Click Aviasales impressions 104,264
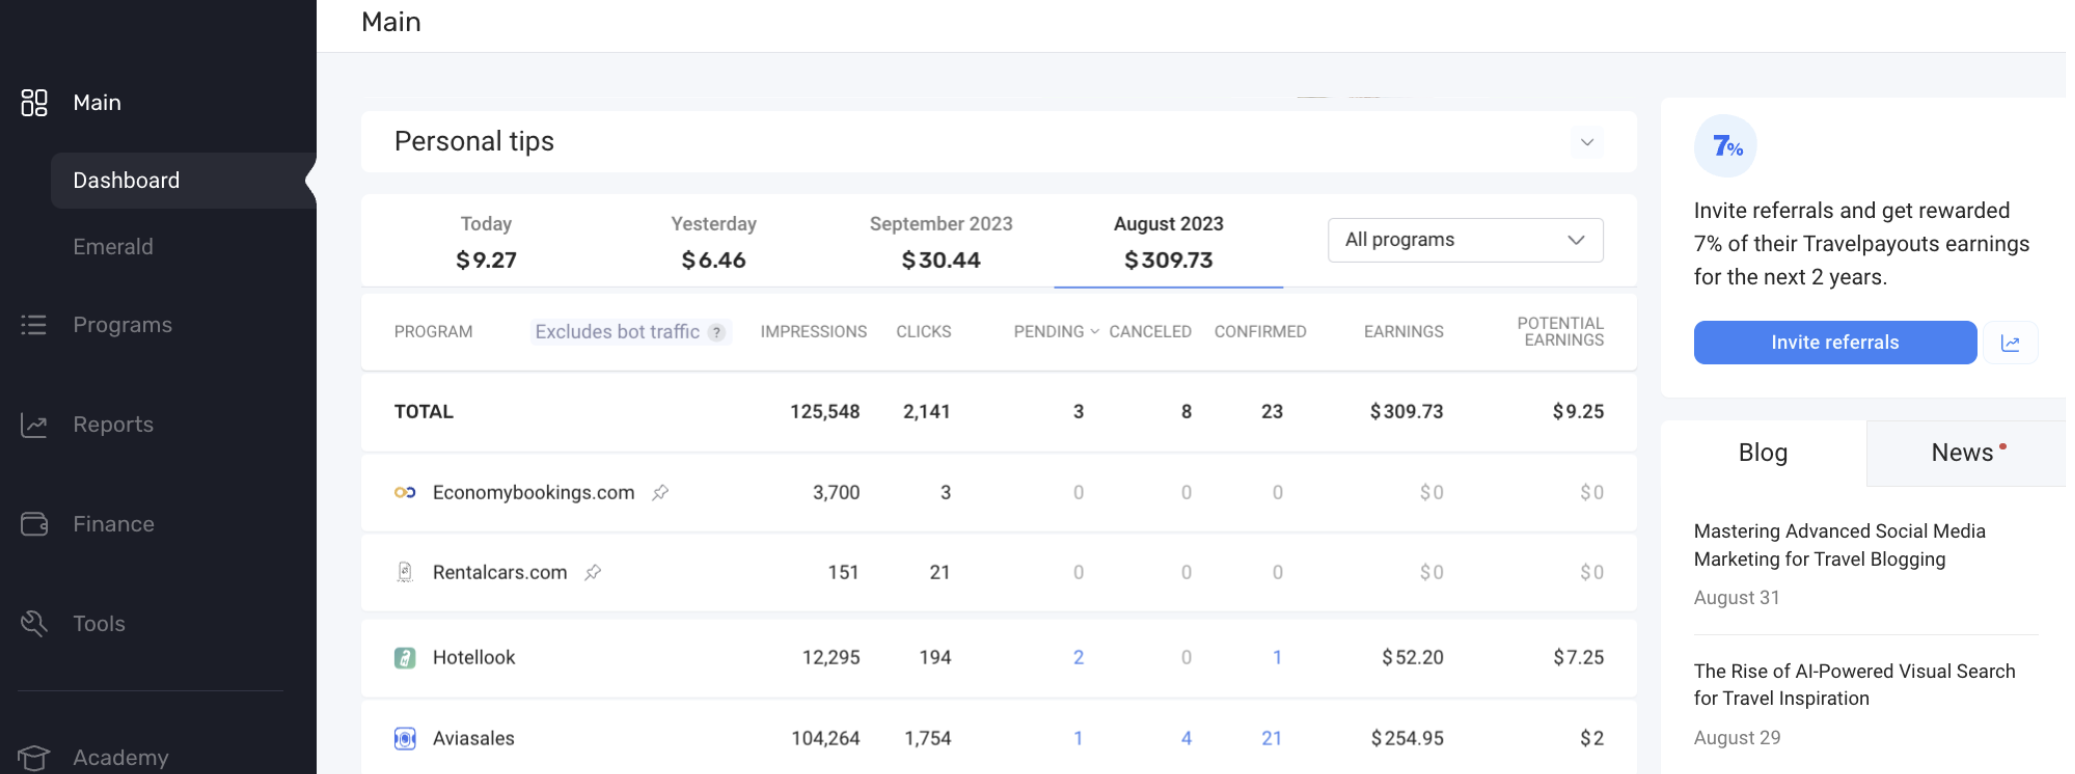Viewport: 2075px width, 774px height. tap(825, 738)
